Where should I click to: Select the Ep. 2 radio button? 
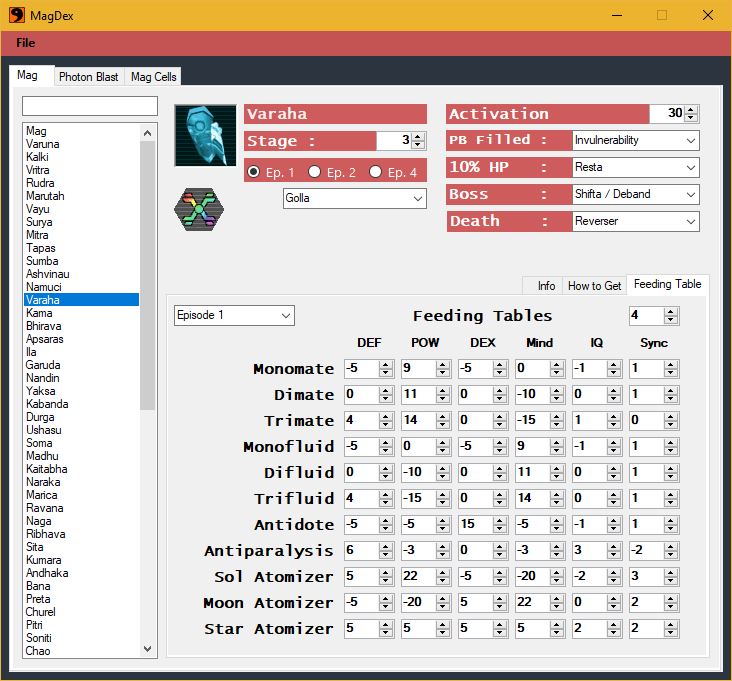pyautogui.click(x=314, y=172)
